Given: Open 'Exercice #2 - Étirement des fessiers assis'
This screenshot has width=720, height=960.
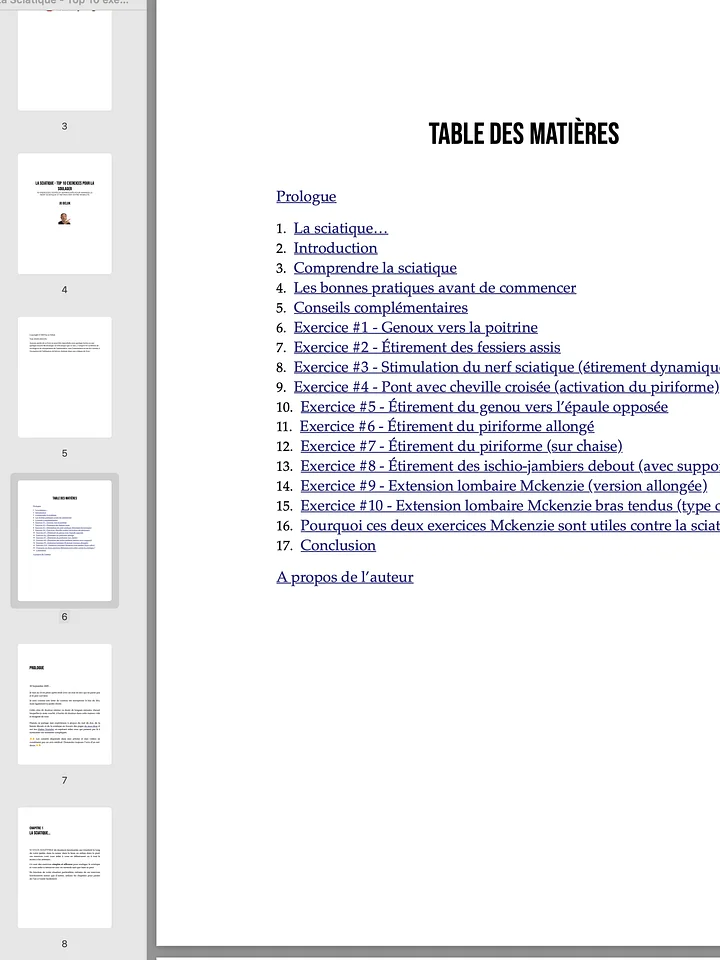Looking at the screenshot, I should [427, 347].
